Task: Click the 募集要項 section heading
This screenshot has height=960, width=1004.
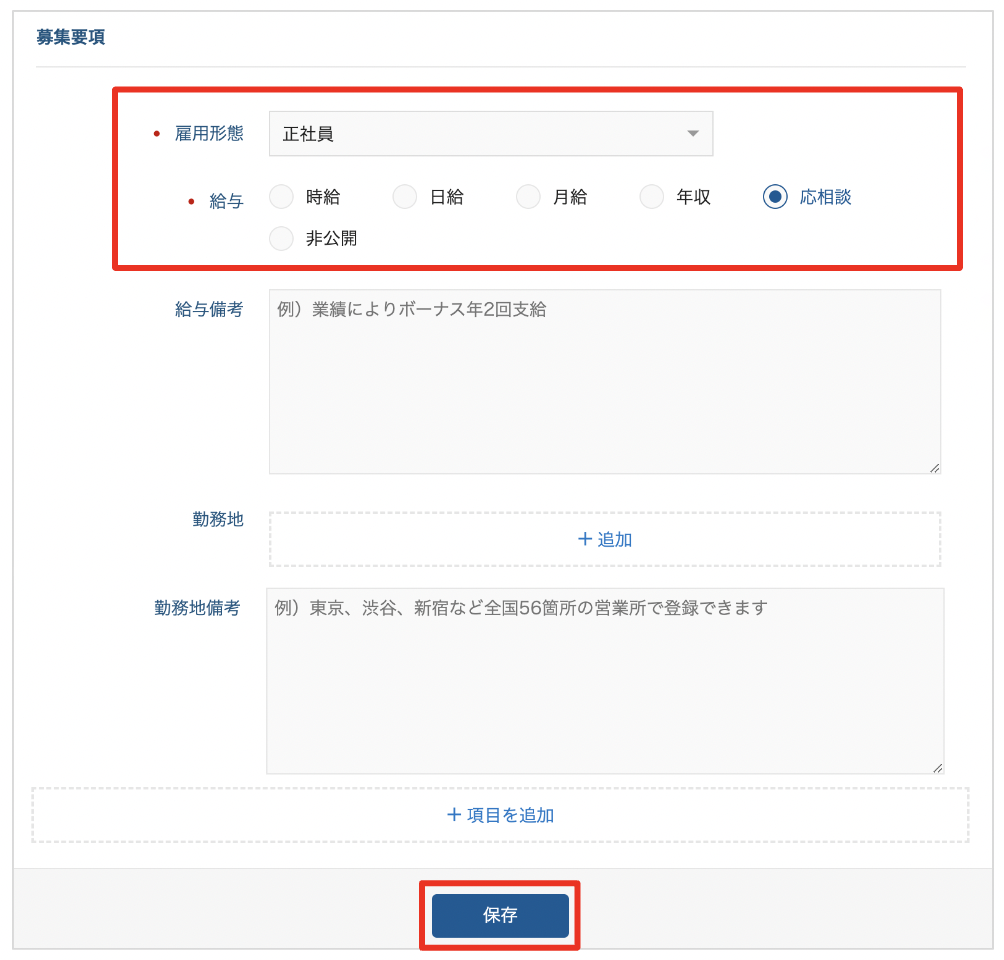Action: pos(71,38)
